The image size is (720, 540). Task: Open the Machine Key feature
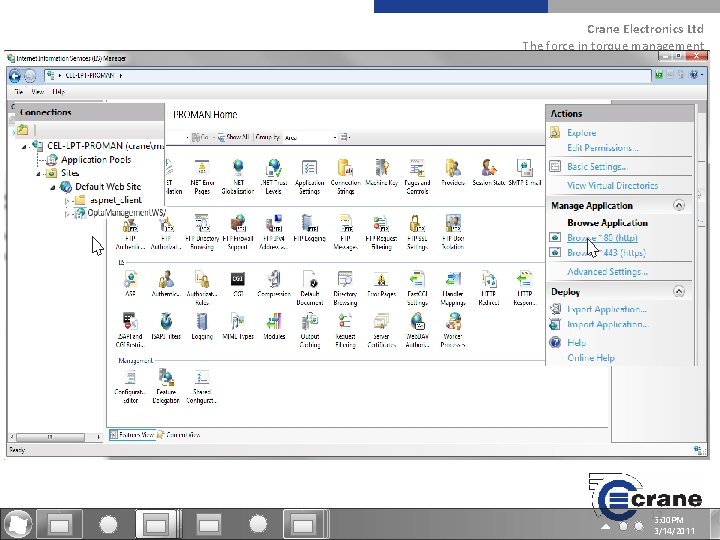[381, 173]
